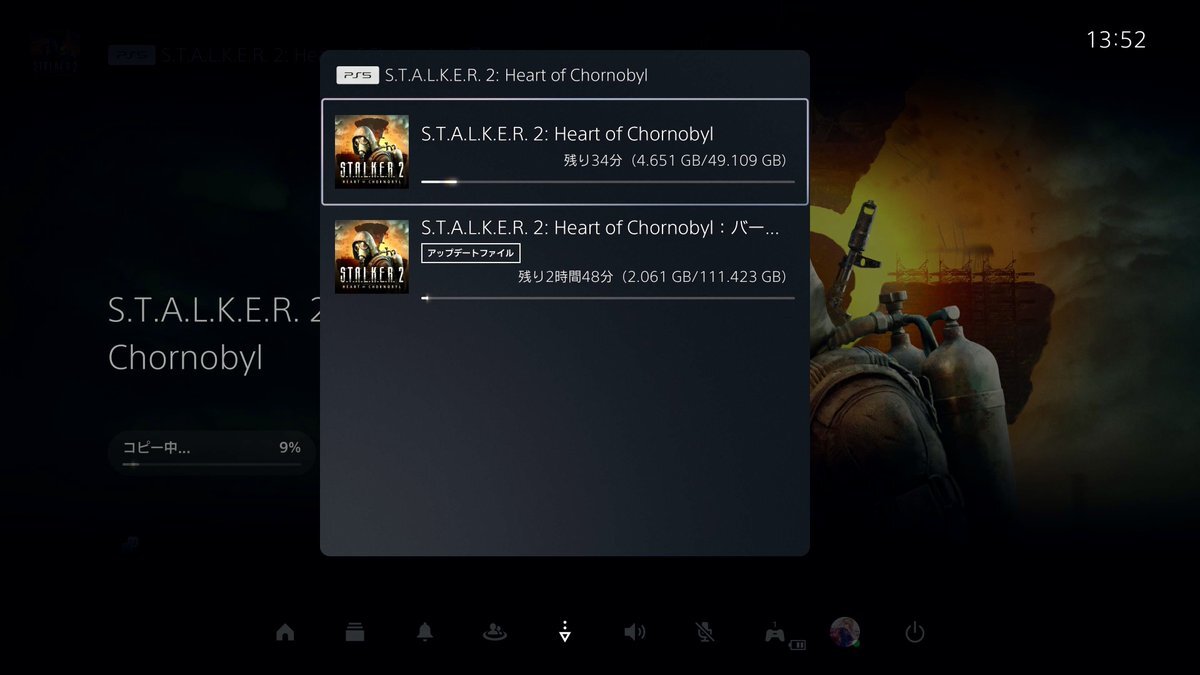Image resolution: width=1200 pixels, height=675 pixels.
Task: Open the Sound speaker icon
Action: coord(635,632)
